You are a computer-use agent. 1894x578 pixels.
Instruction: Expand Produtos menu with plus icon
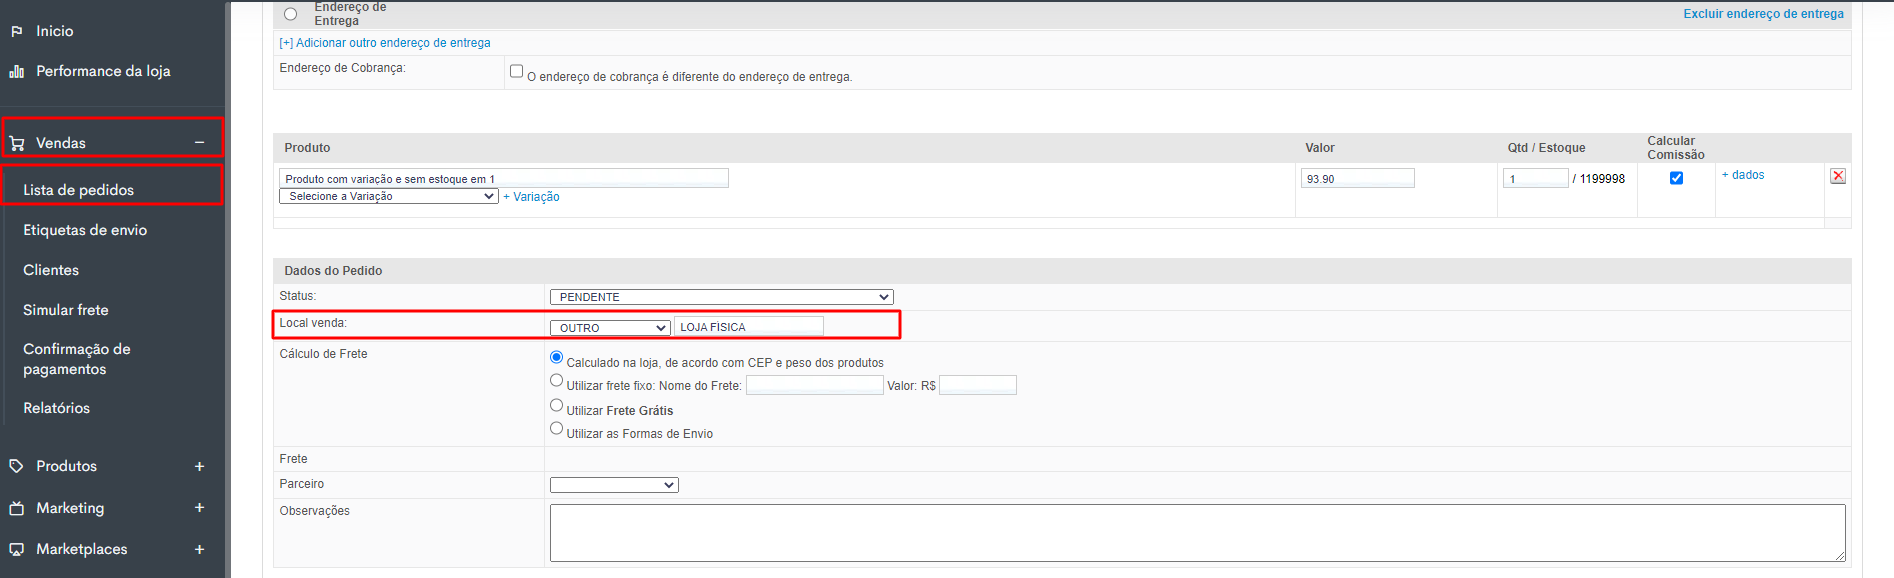click(199, 466)
